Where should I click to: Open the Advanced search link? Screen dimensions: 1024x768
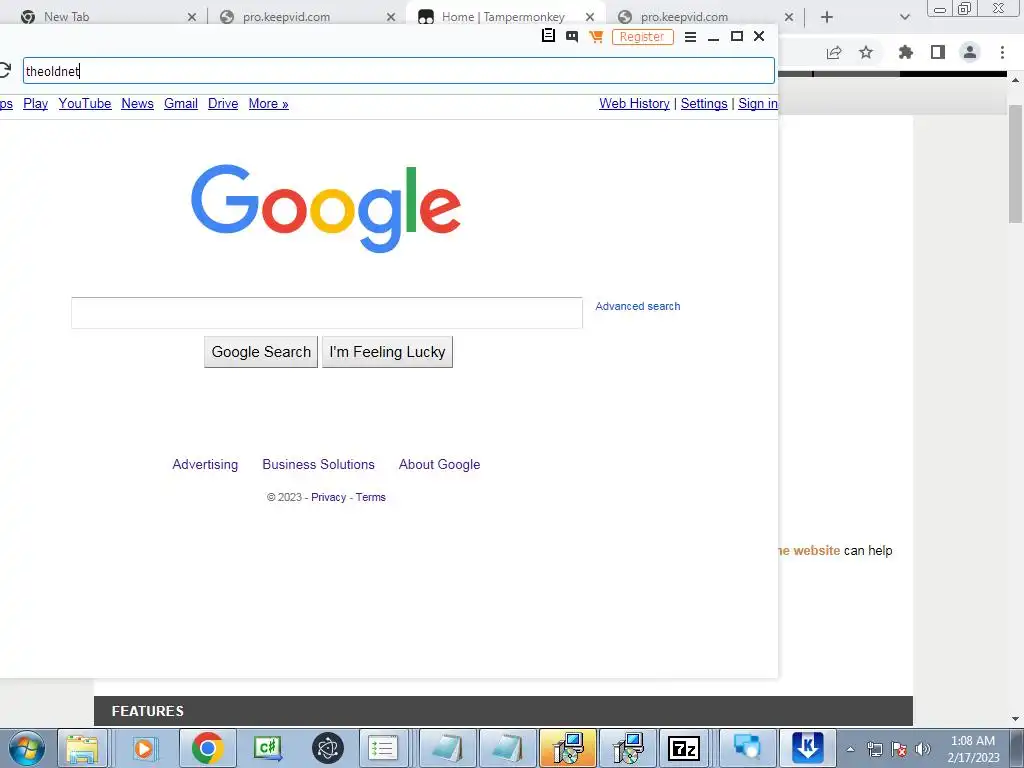coord(637,306)
